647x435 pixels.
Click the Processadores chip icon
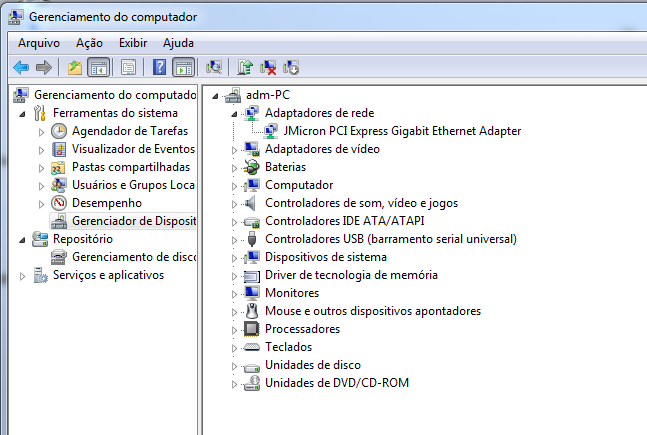[252, 329]
